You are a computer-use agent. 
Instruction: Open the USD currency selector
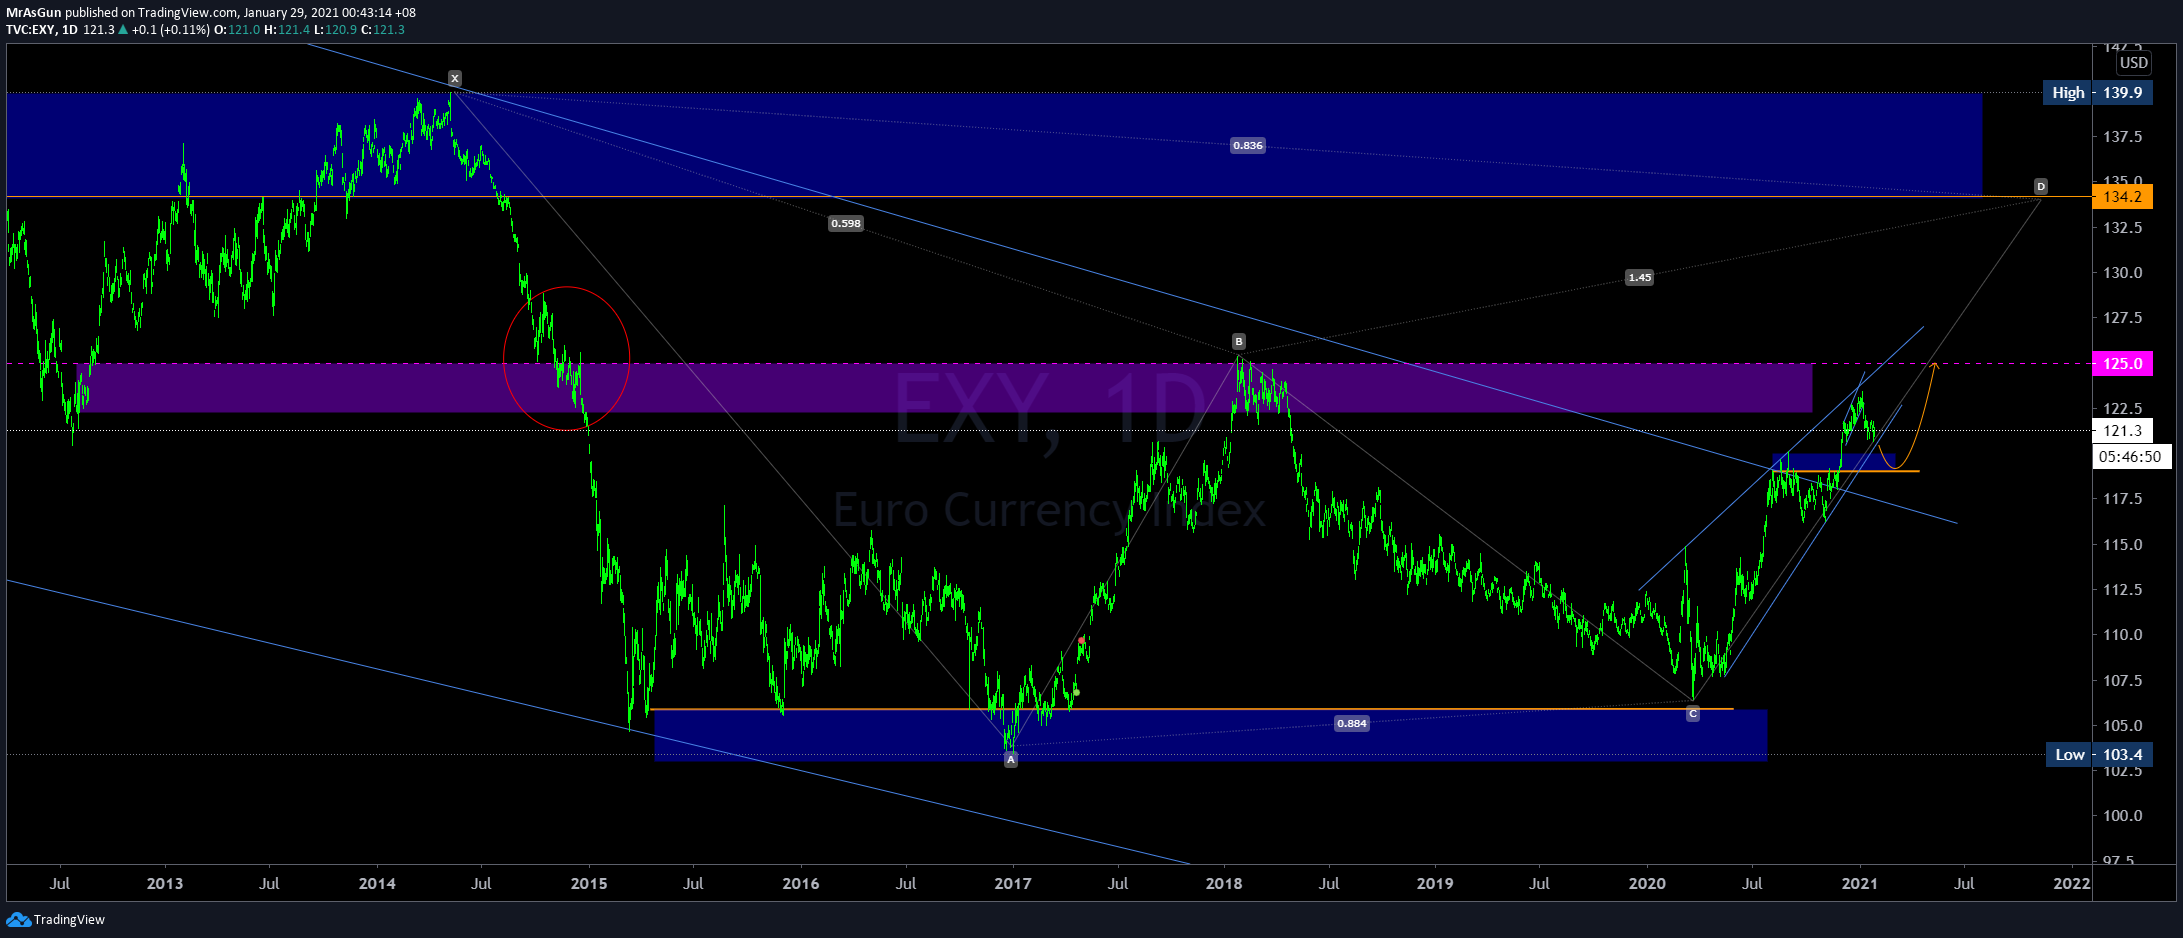(2133, 63)
